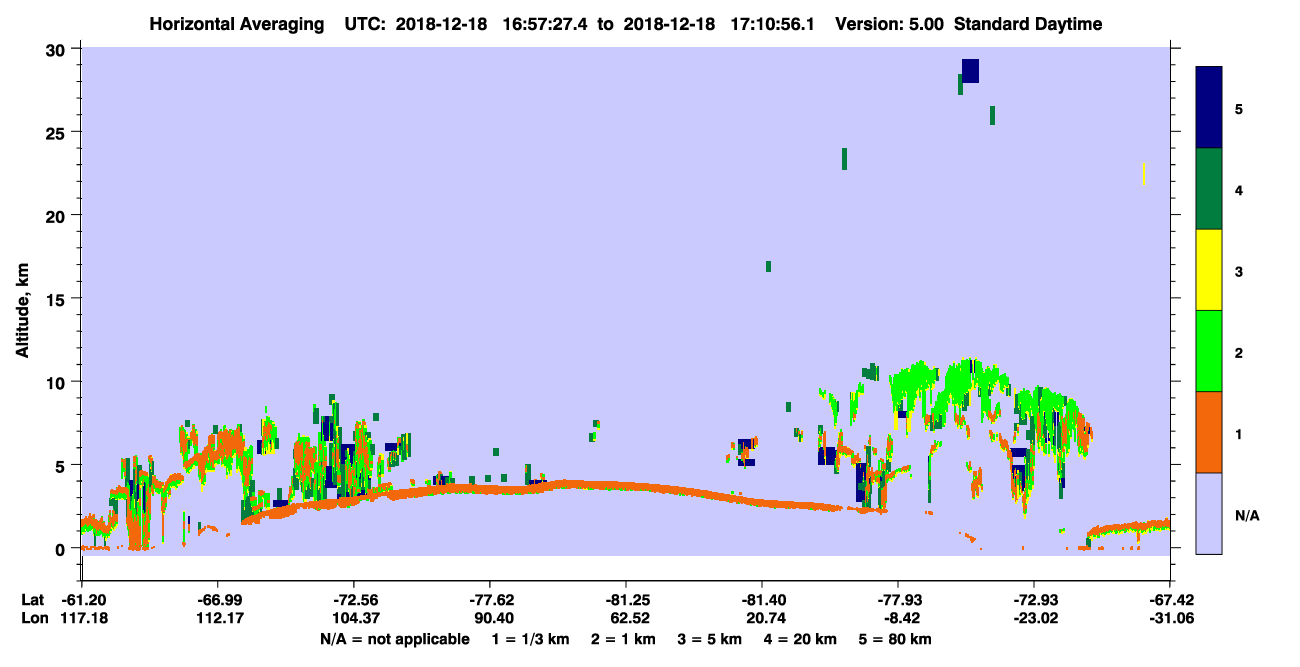Click the '3 = 5 km' legend text

[x=709, y=639]
